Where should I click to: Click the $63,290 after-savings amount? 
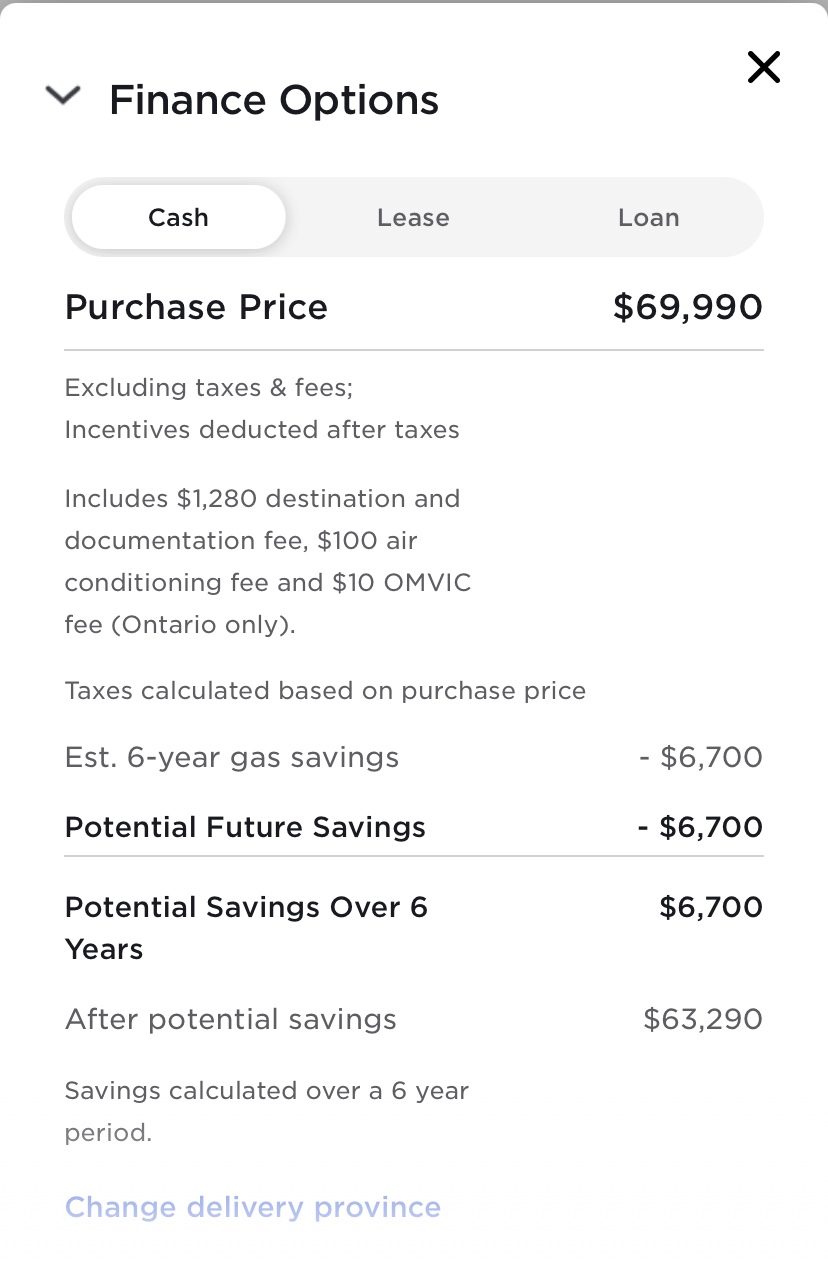703,1019
